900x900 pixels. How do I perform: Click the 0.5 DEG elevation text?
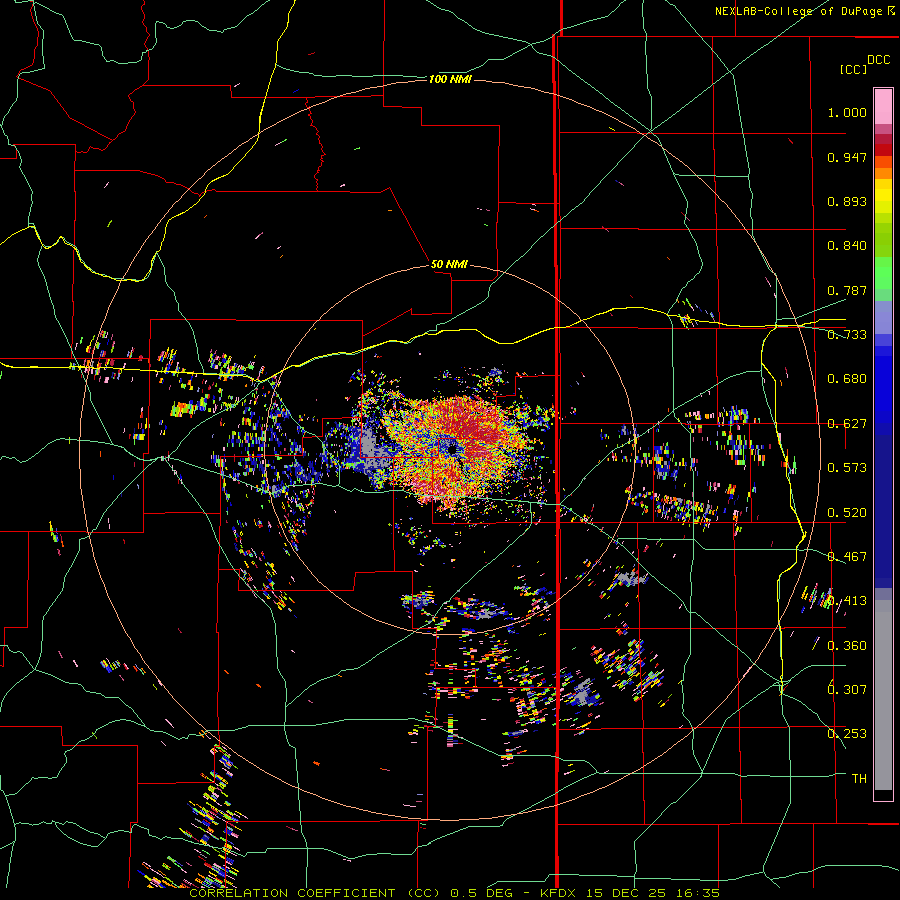tap(482, 893)
